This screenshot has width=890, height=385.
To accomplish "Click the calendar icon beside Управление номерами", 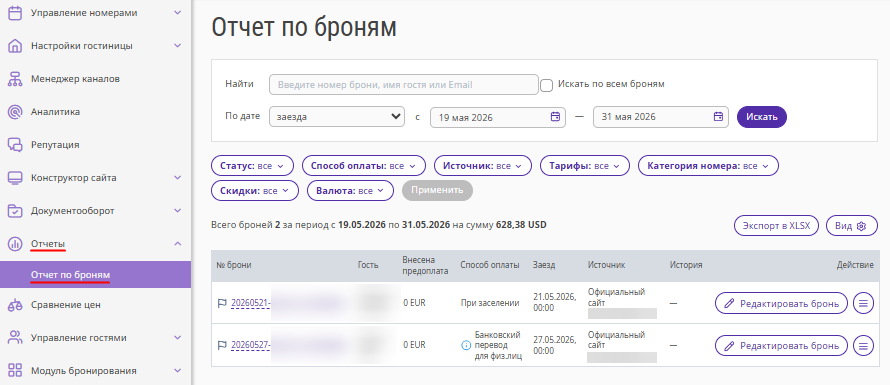I will (x=15, y=12).
